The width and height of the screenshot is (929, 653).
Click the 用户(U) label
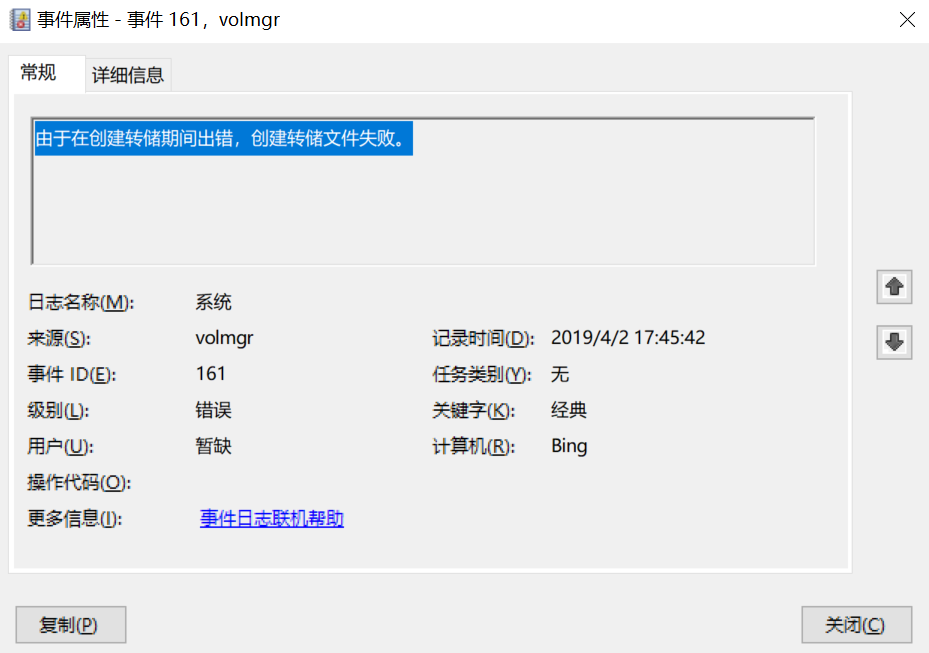coord(60,446)
